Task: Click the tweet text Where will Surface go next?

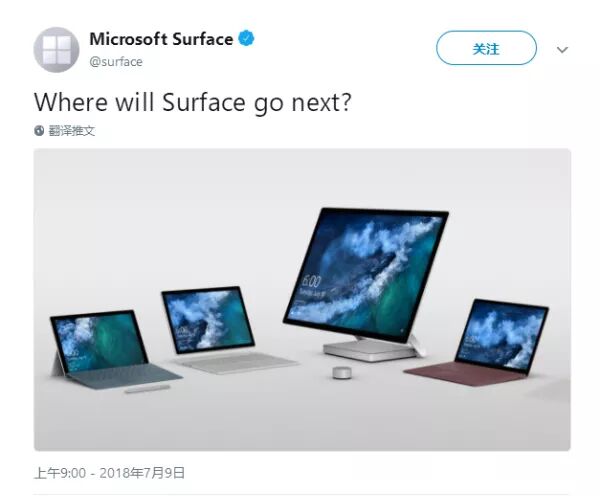Action: click(x=192, y=102)
